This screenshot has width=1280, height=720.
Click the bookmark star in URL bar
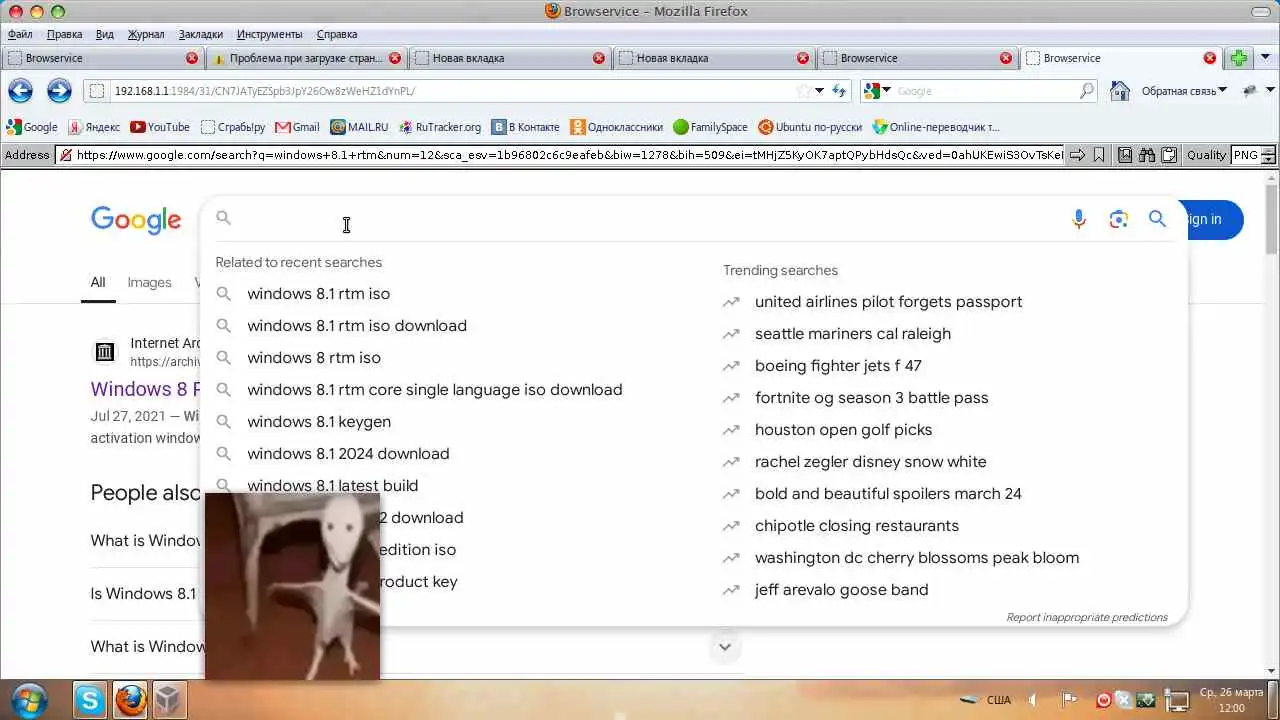coord(802,91)
